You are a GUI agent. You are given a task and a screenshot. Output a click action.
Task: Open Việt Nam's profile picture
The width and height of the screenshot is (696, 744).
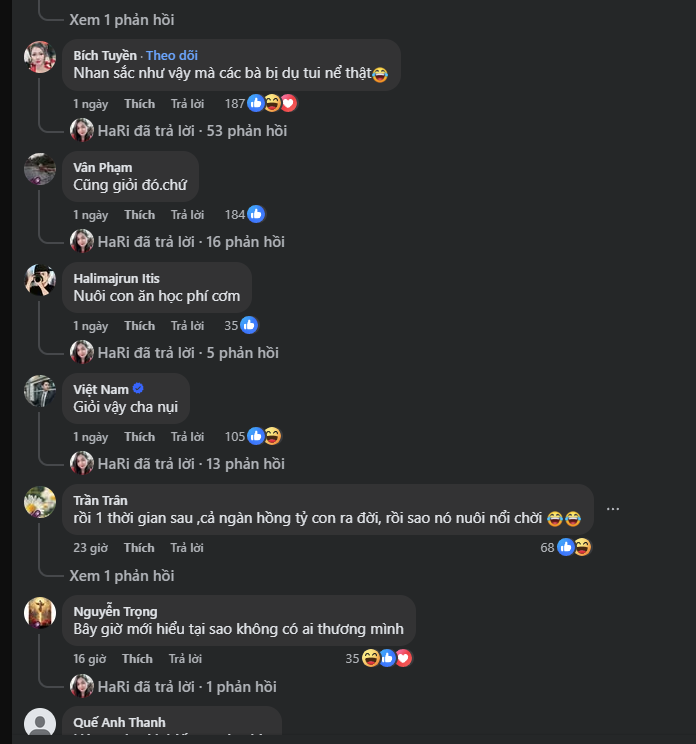pyautogui.click(x=40, y=391)
